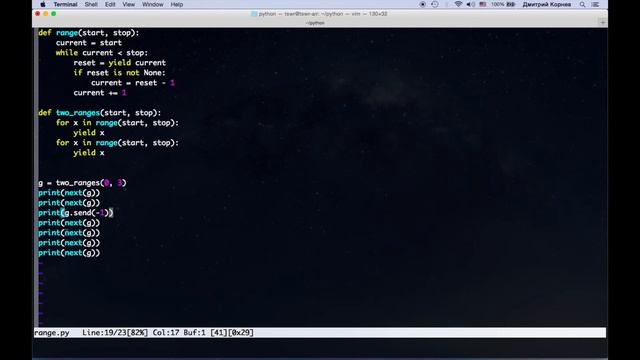Click the new tab plus button
Image resolution: width=640 pixels, height=360 pixels.
click(x=602, y=23)
